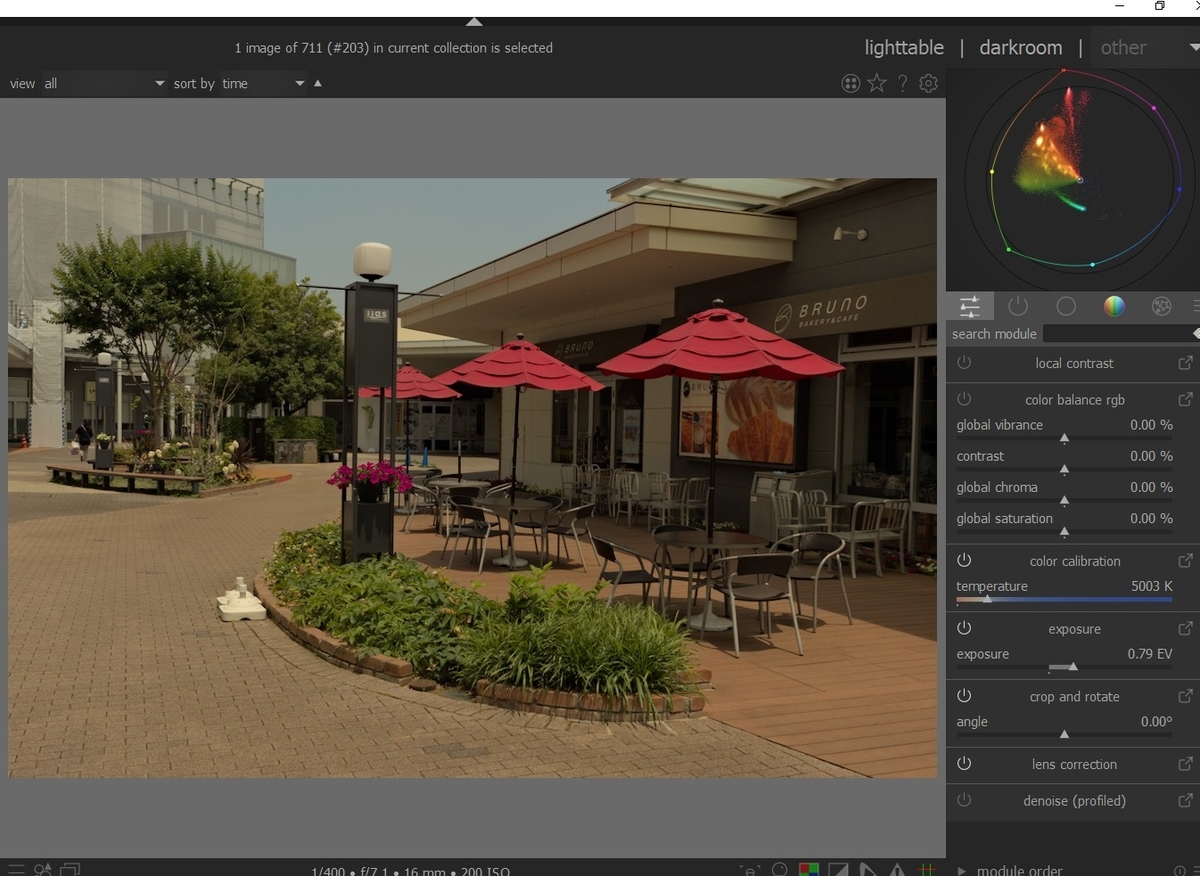Open the help question mark icon
1200x876 pixels.
tap(903, 83)
